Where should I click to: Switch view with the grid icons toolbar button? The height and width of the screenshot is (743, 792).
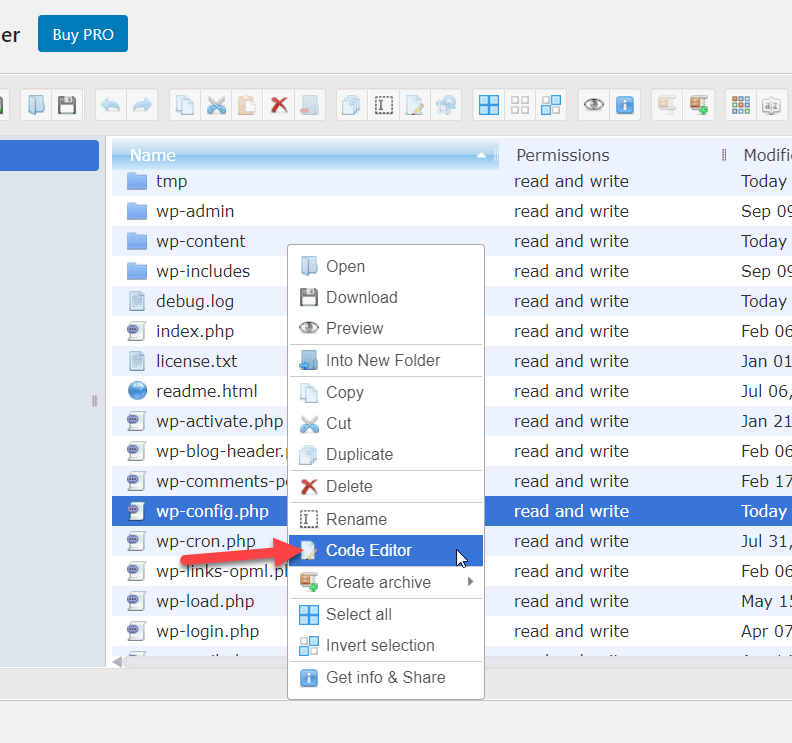click(x=741, y=105)
